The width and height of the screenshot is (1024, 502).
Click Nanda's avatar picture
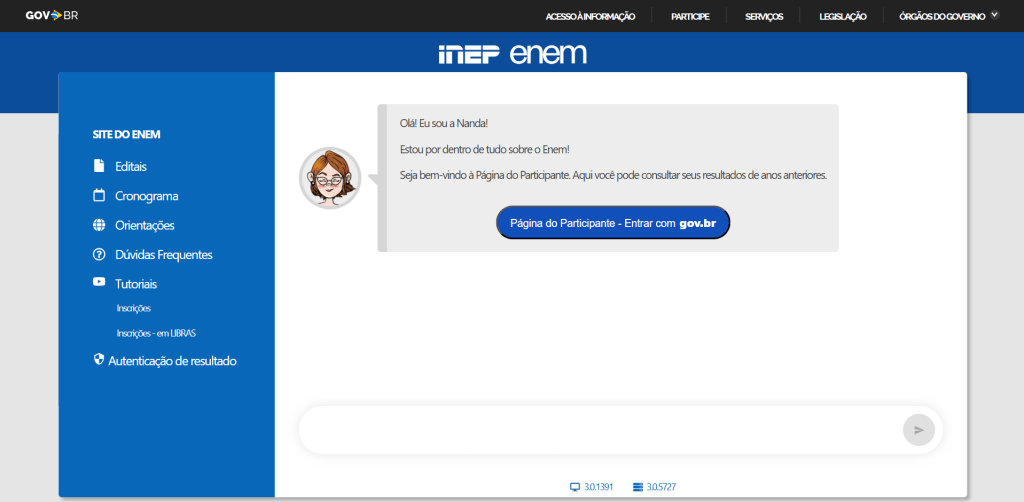[x=330, y=178]
